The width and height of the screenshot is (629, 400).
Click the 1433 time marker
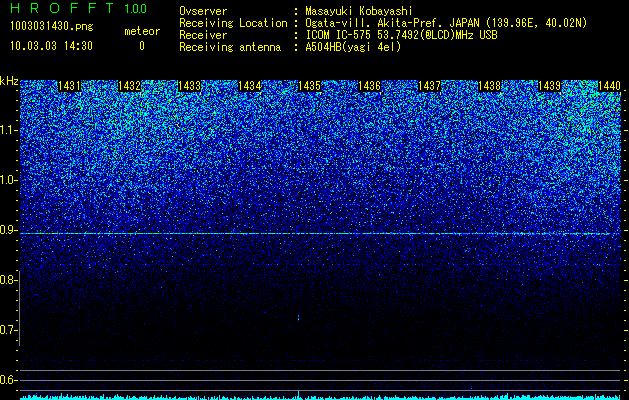point(189,86)
